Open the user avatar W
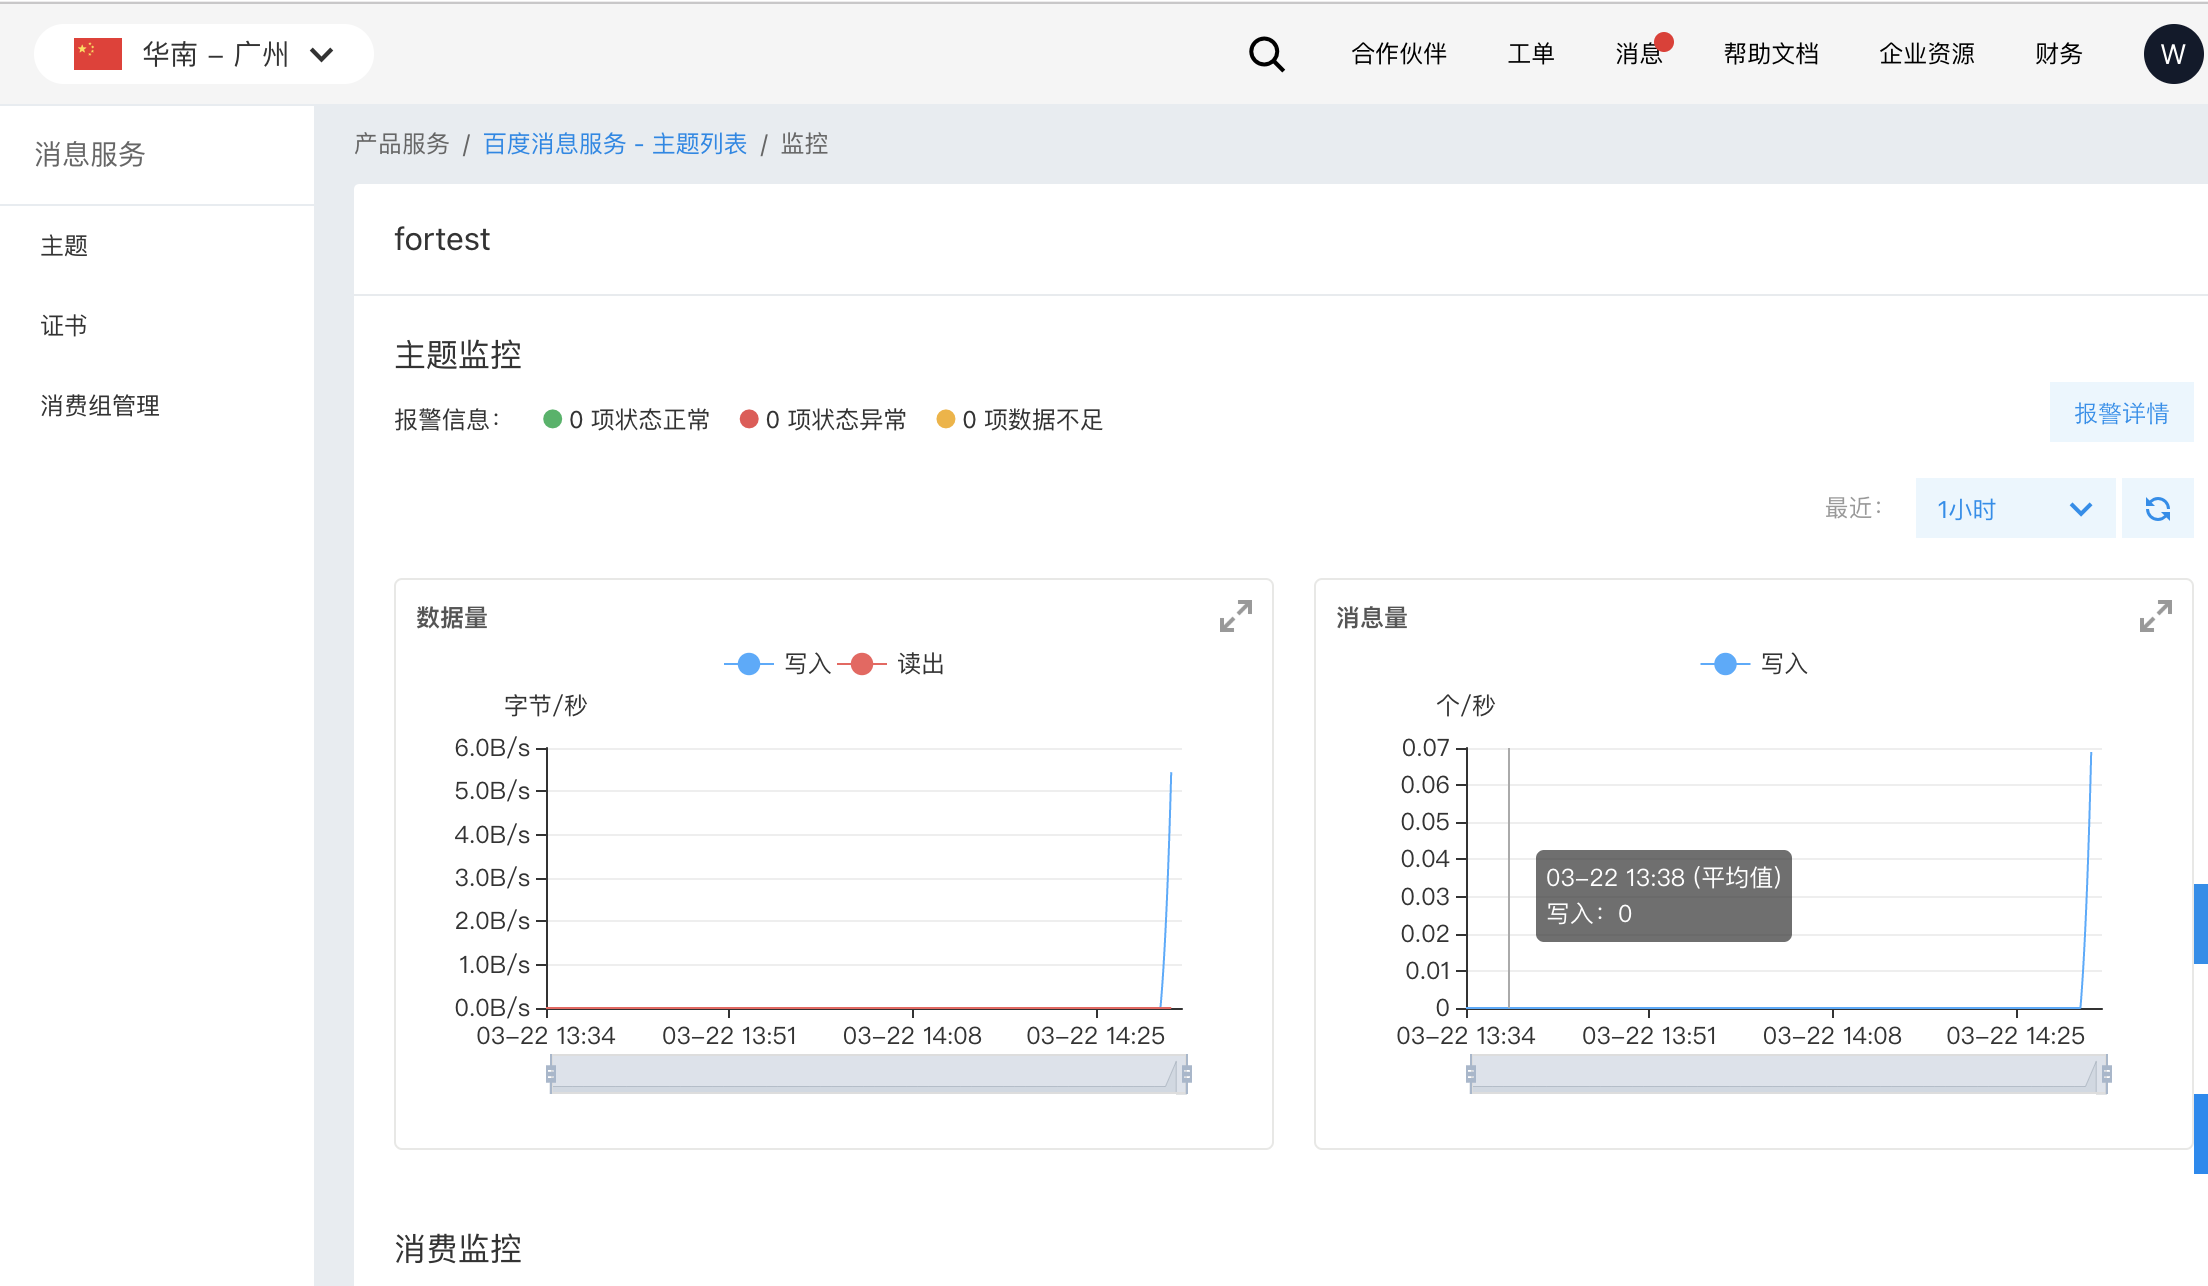 click(2173, 54)
